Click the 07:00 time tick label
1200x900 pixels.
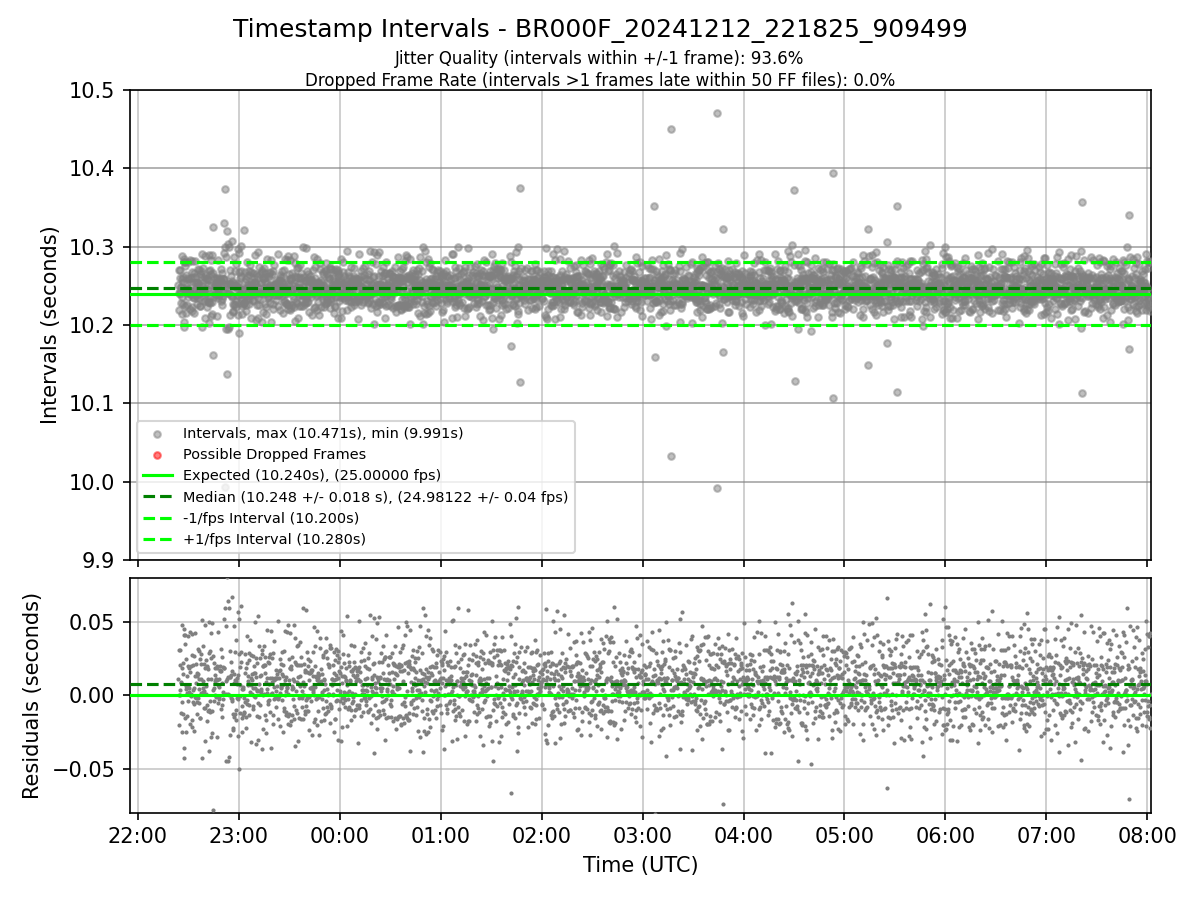pos(1046,834)
